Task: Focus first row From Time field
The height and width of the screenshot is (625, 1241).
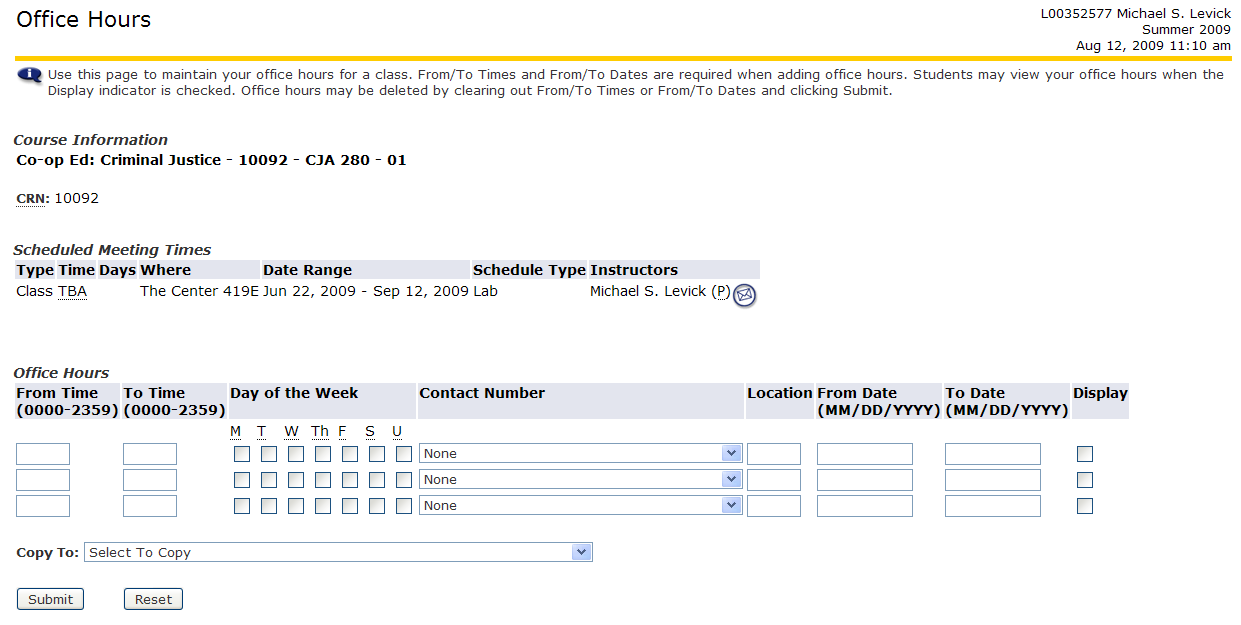Action: click(43, 454)
